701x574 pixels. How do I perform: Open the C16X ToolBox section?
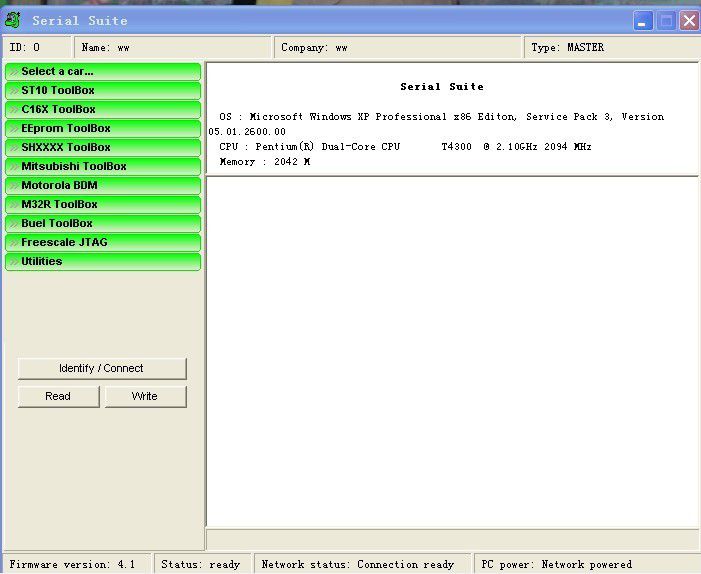click(103, 109)
